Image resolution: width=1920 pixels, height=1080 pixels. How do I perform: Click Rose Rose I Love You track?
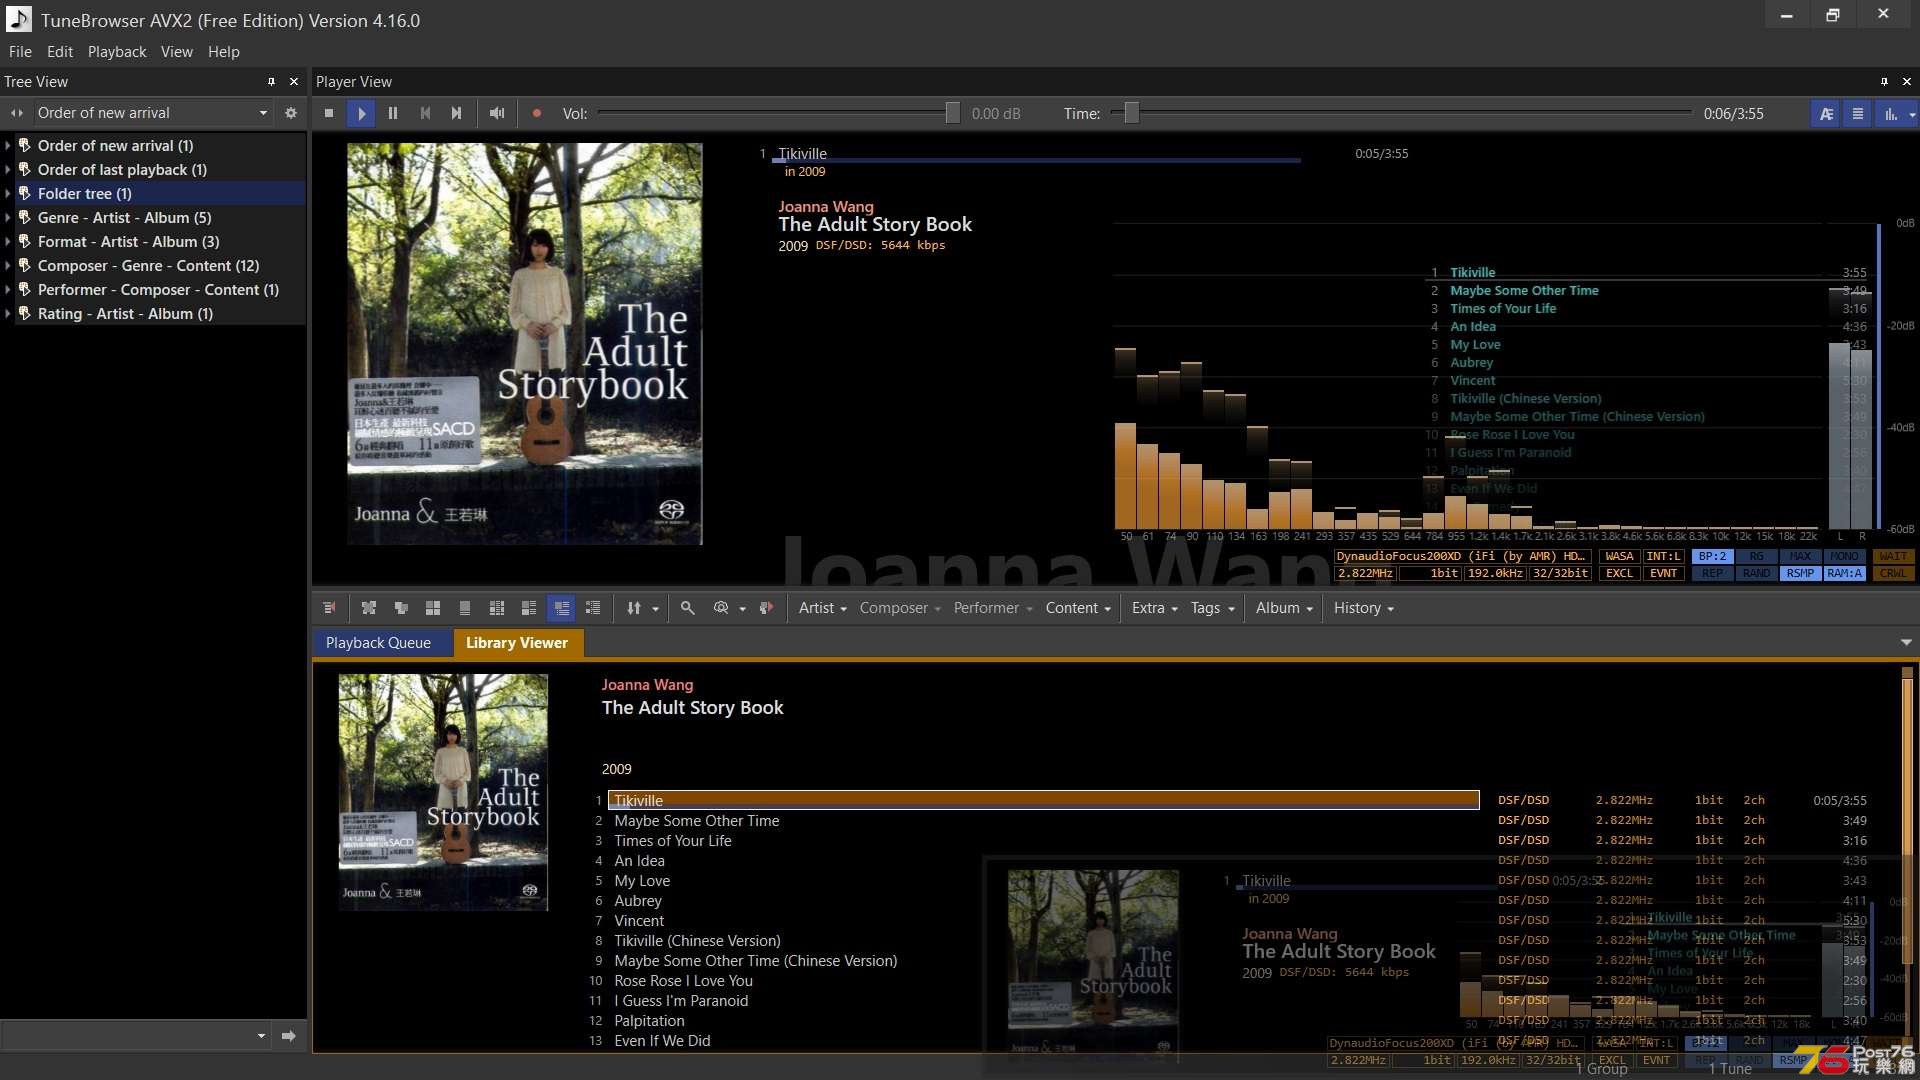[683, 981]
